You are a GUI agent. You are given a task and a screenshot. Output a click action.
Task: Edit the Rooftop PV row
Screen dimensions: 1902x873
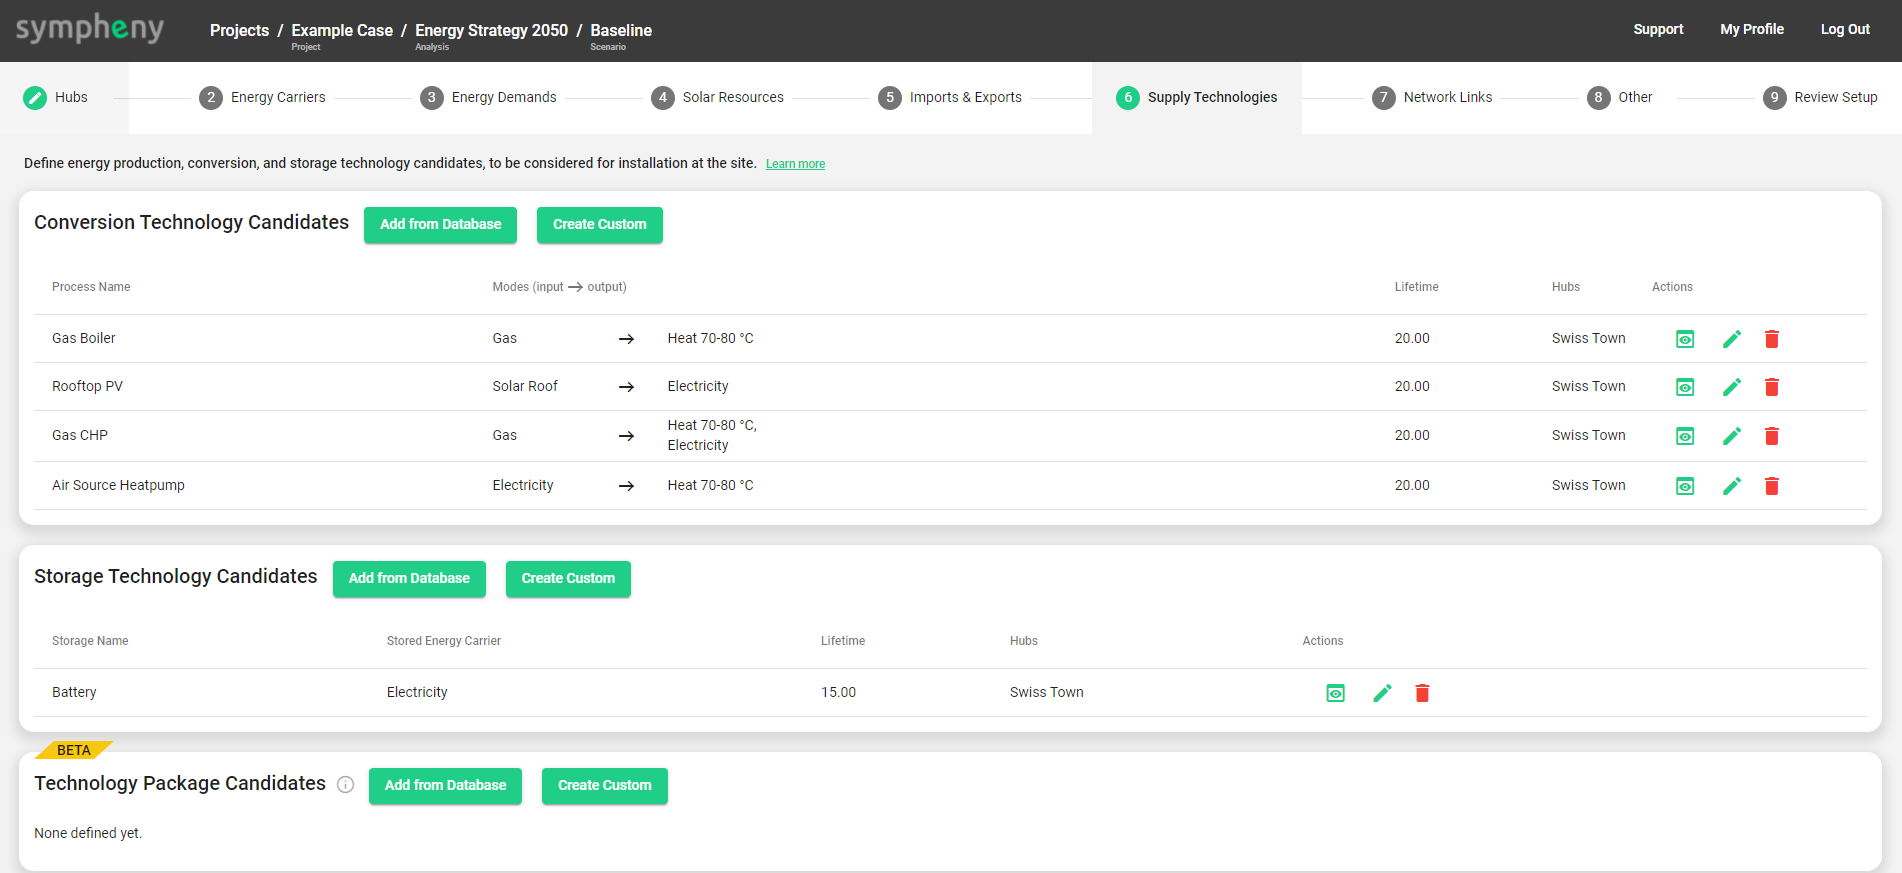(x=1732, y=387)
